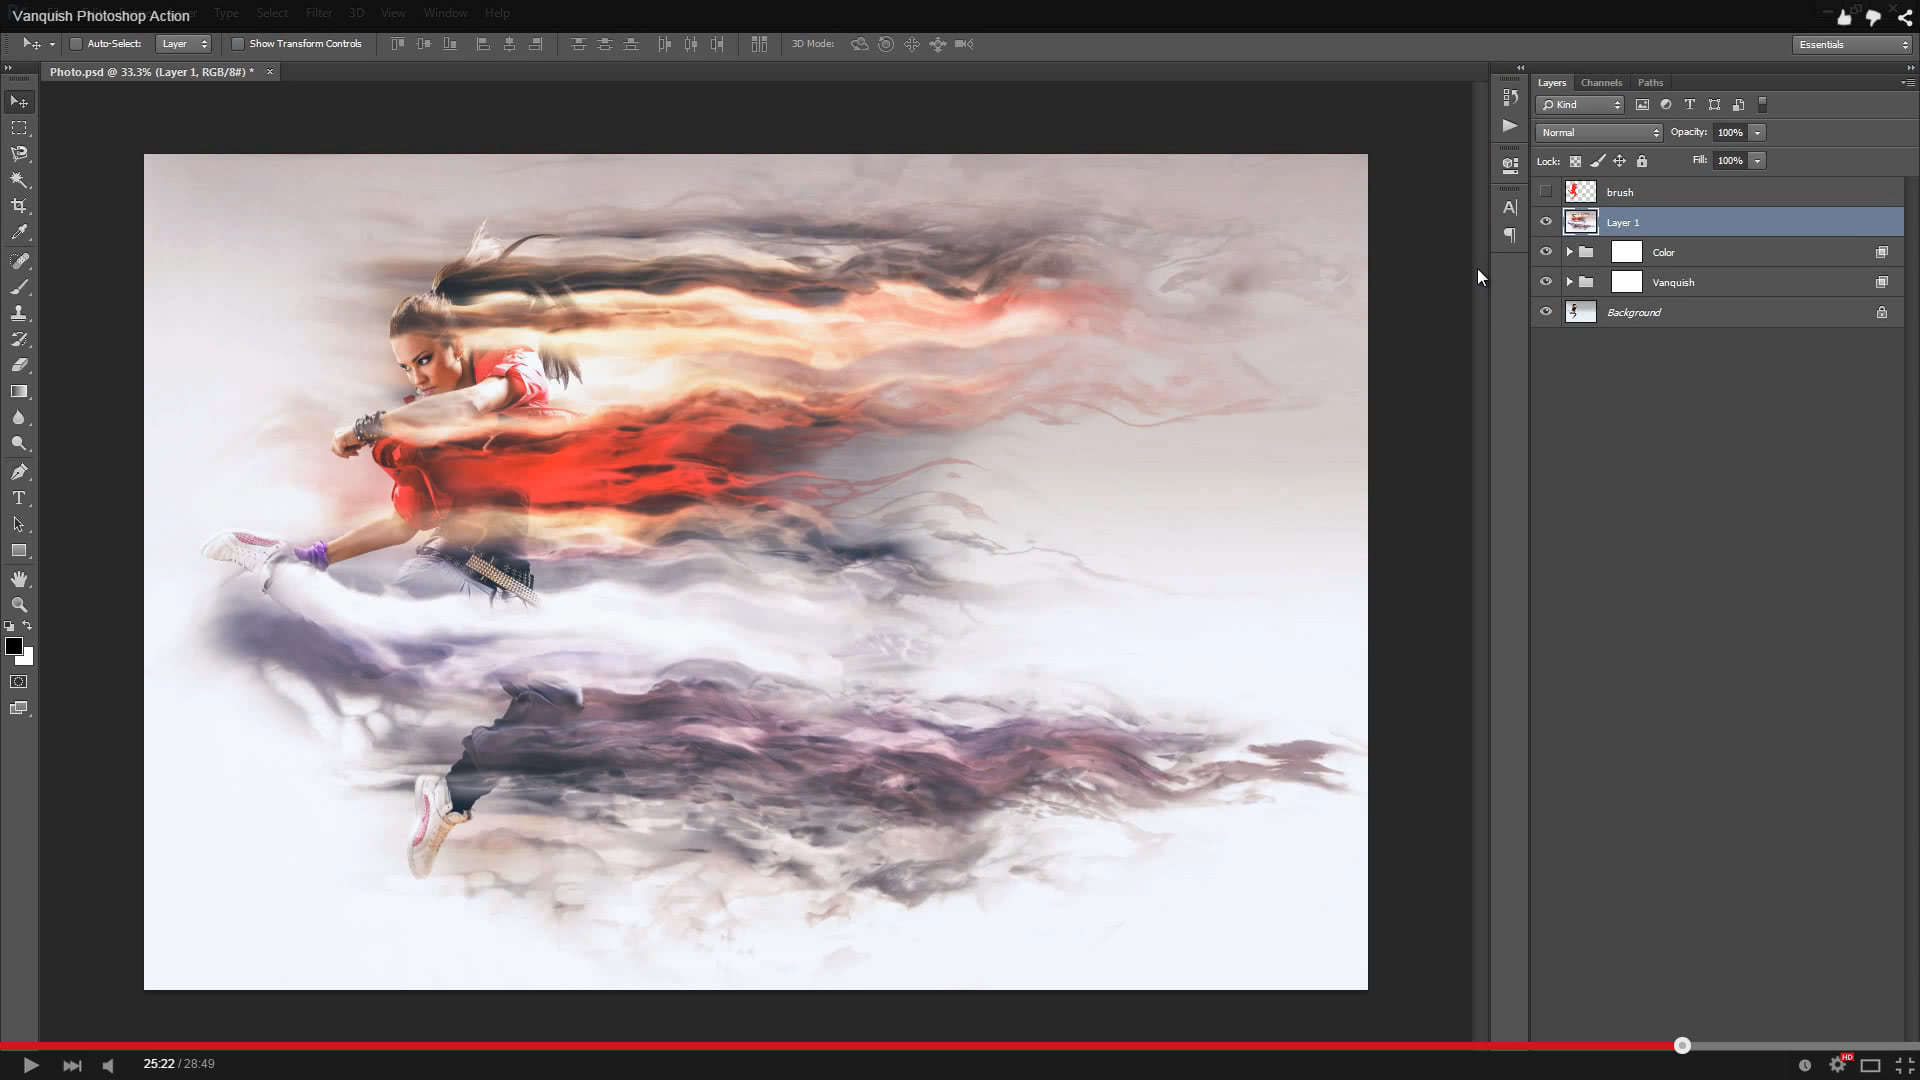Pick the Zoom tool
Viewport: 1920px width, 1080px height.
coord(18,604)
